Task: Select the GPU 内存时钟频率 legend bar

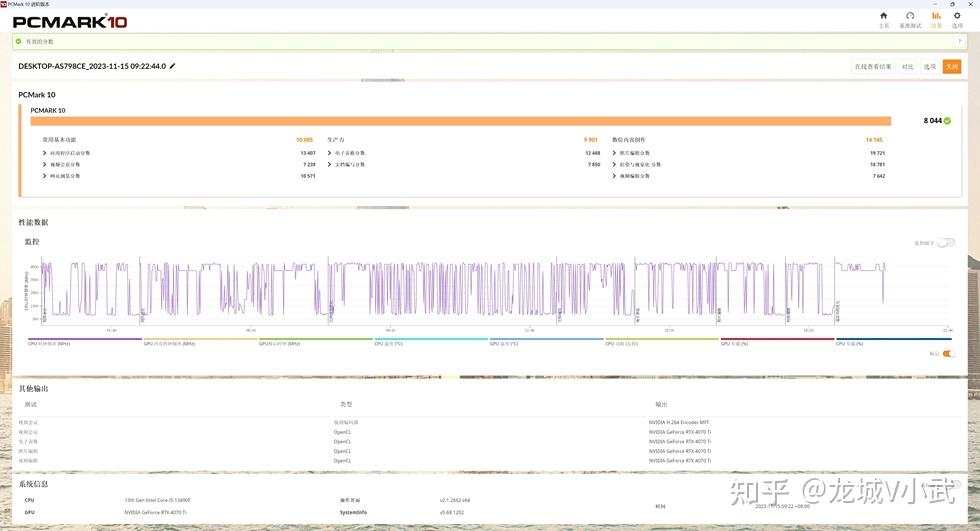Action: pyautogui.click(x=201, y=341)
